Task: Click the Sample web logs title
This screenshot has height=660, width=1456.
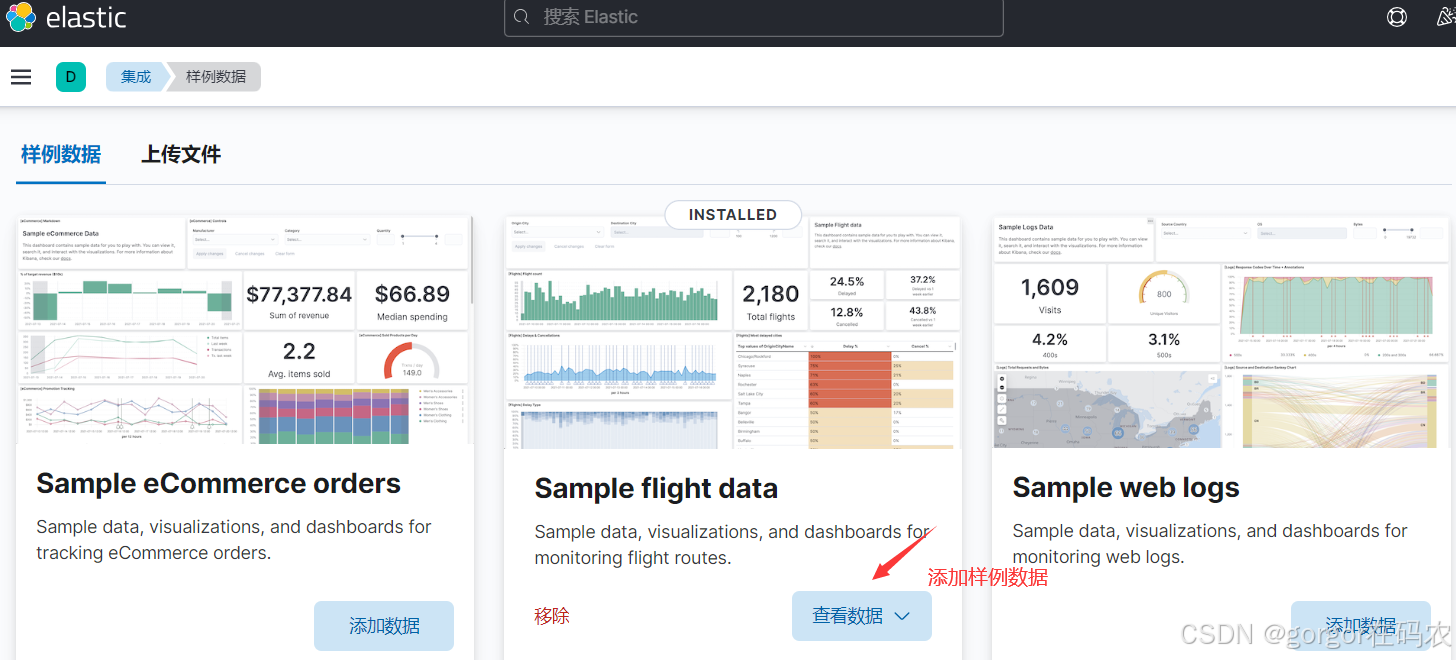Action: (1126, 488)
